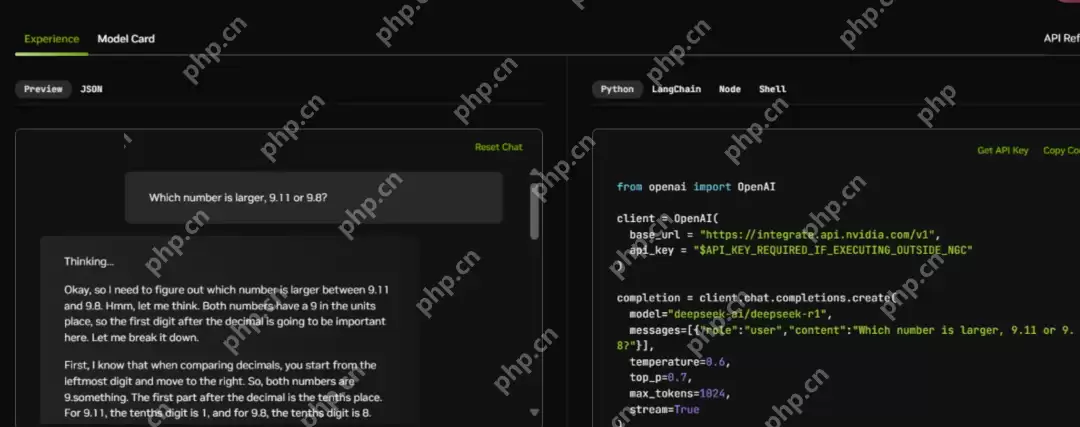Click the chat panel scrollbar thumb

pyautogui.click(x=534, y=211)
